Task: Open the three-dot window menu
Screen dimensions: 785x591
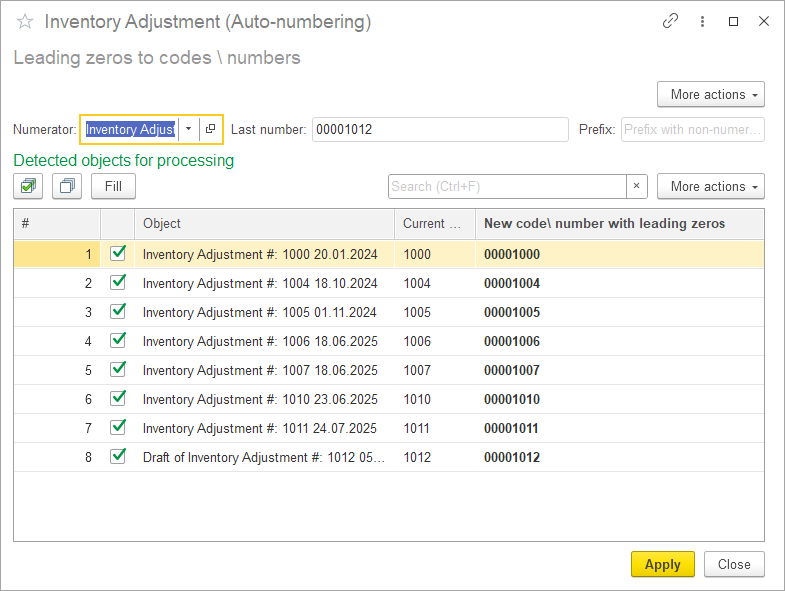Action: pos(702,21)
